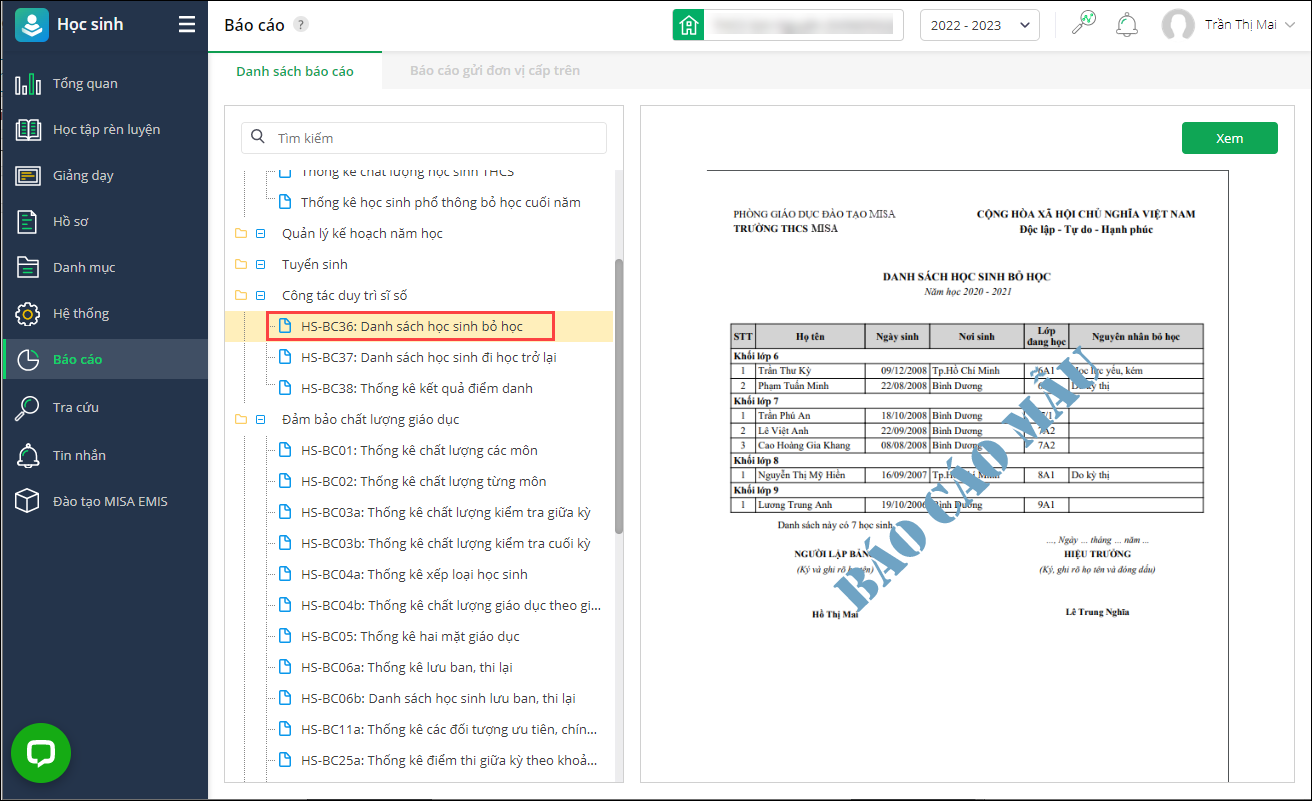
Task: Go to Tổng quan in sidebar
Action: pyautogui.click(x=105, y=83)
